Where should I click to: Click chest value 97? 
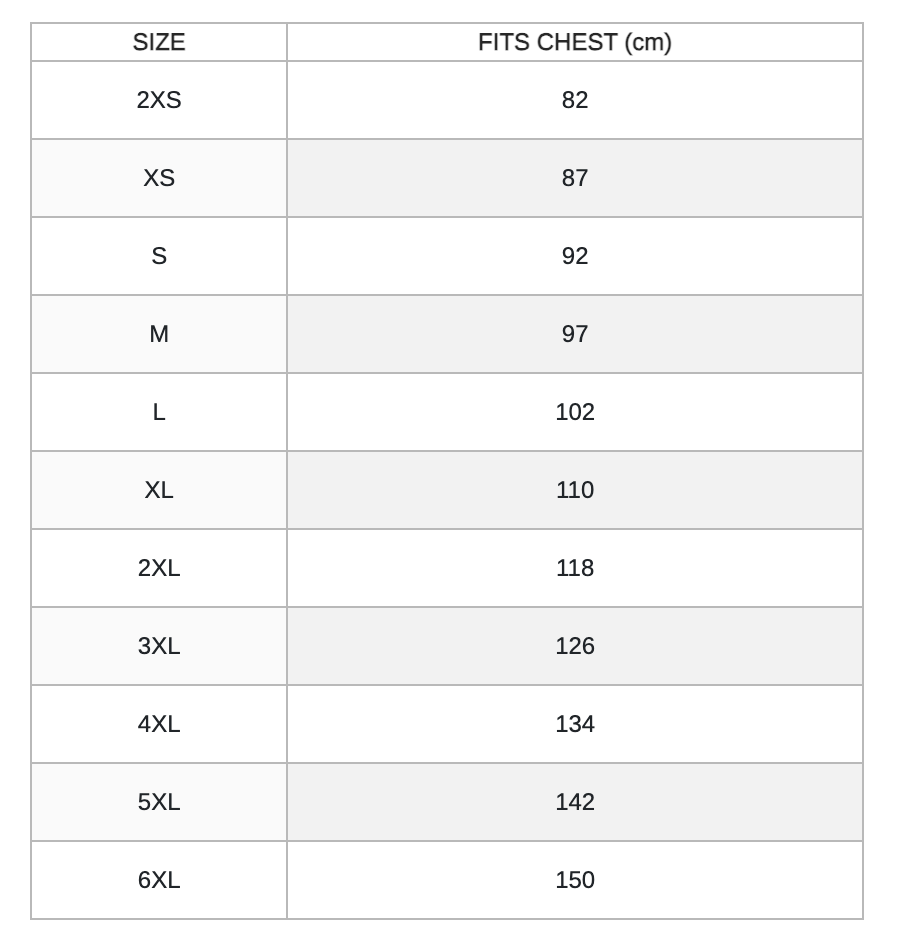point(575,334)
